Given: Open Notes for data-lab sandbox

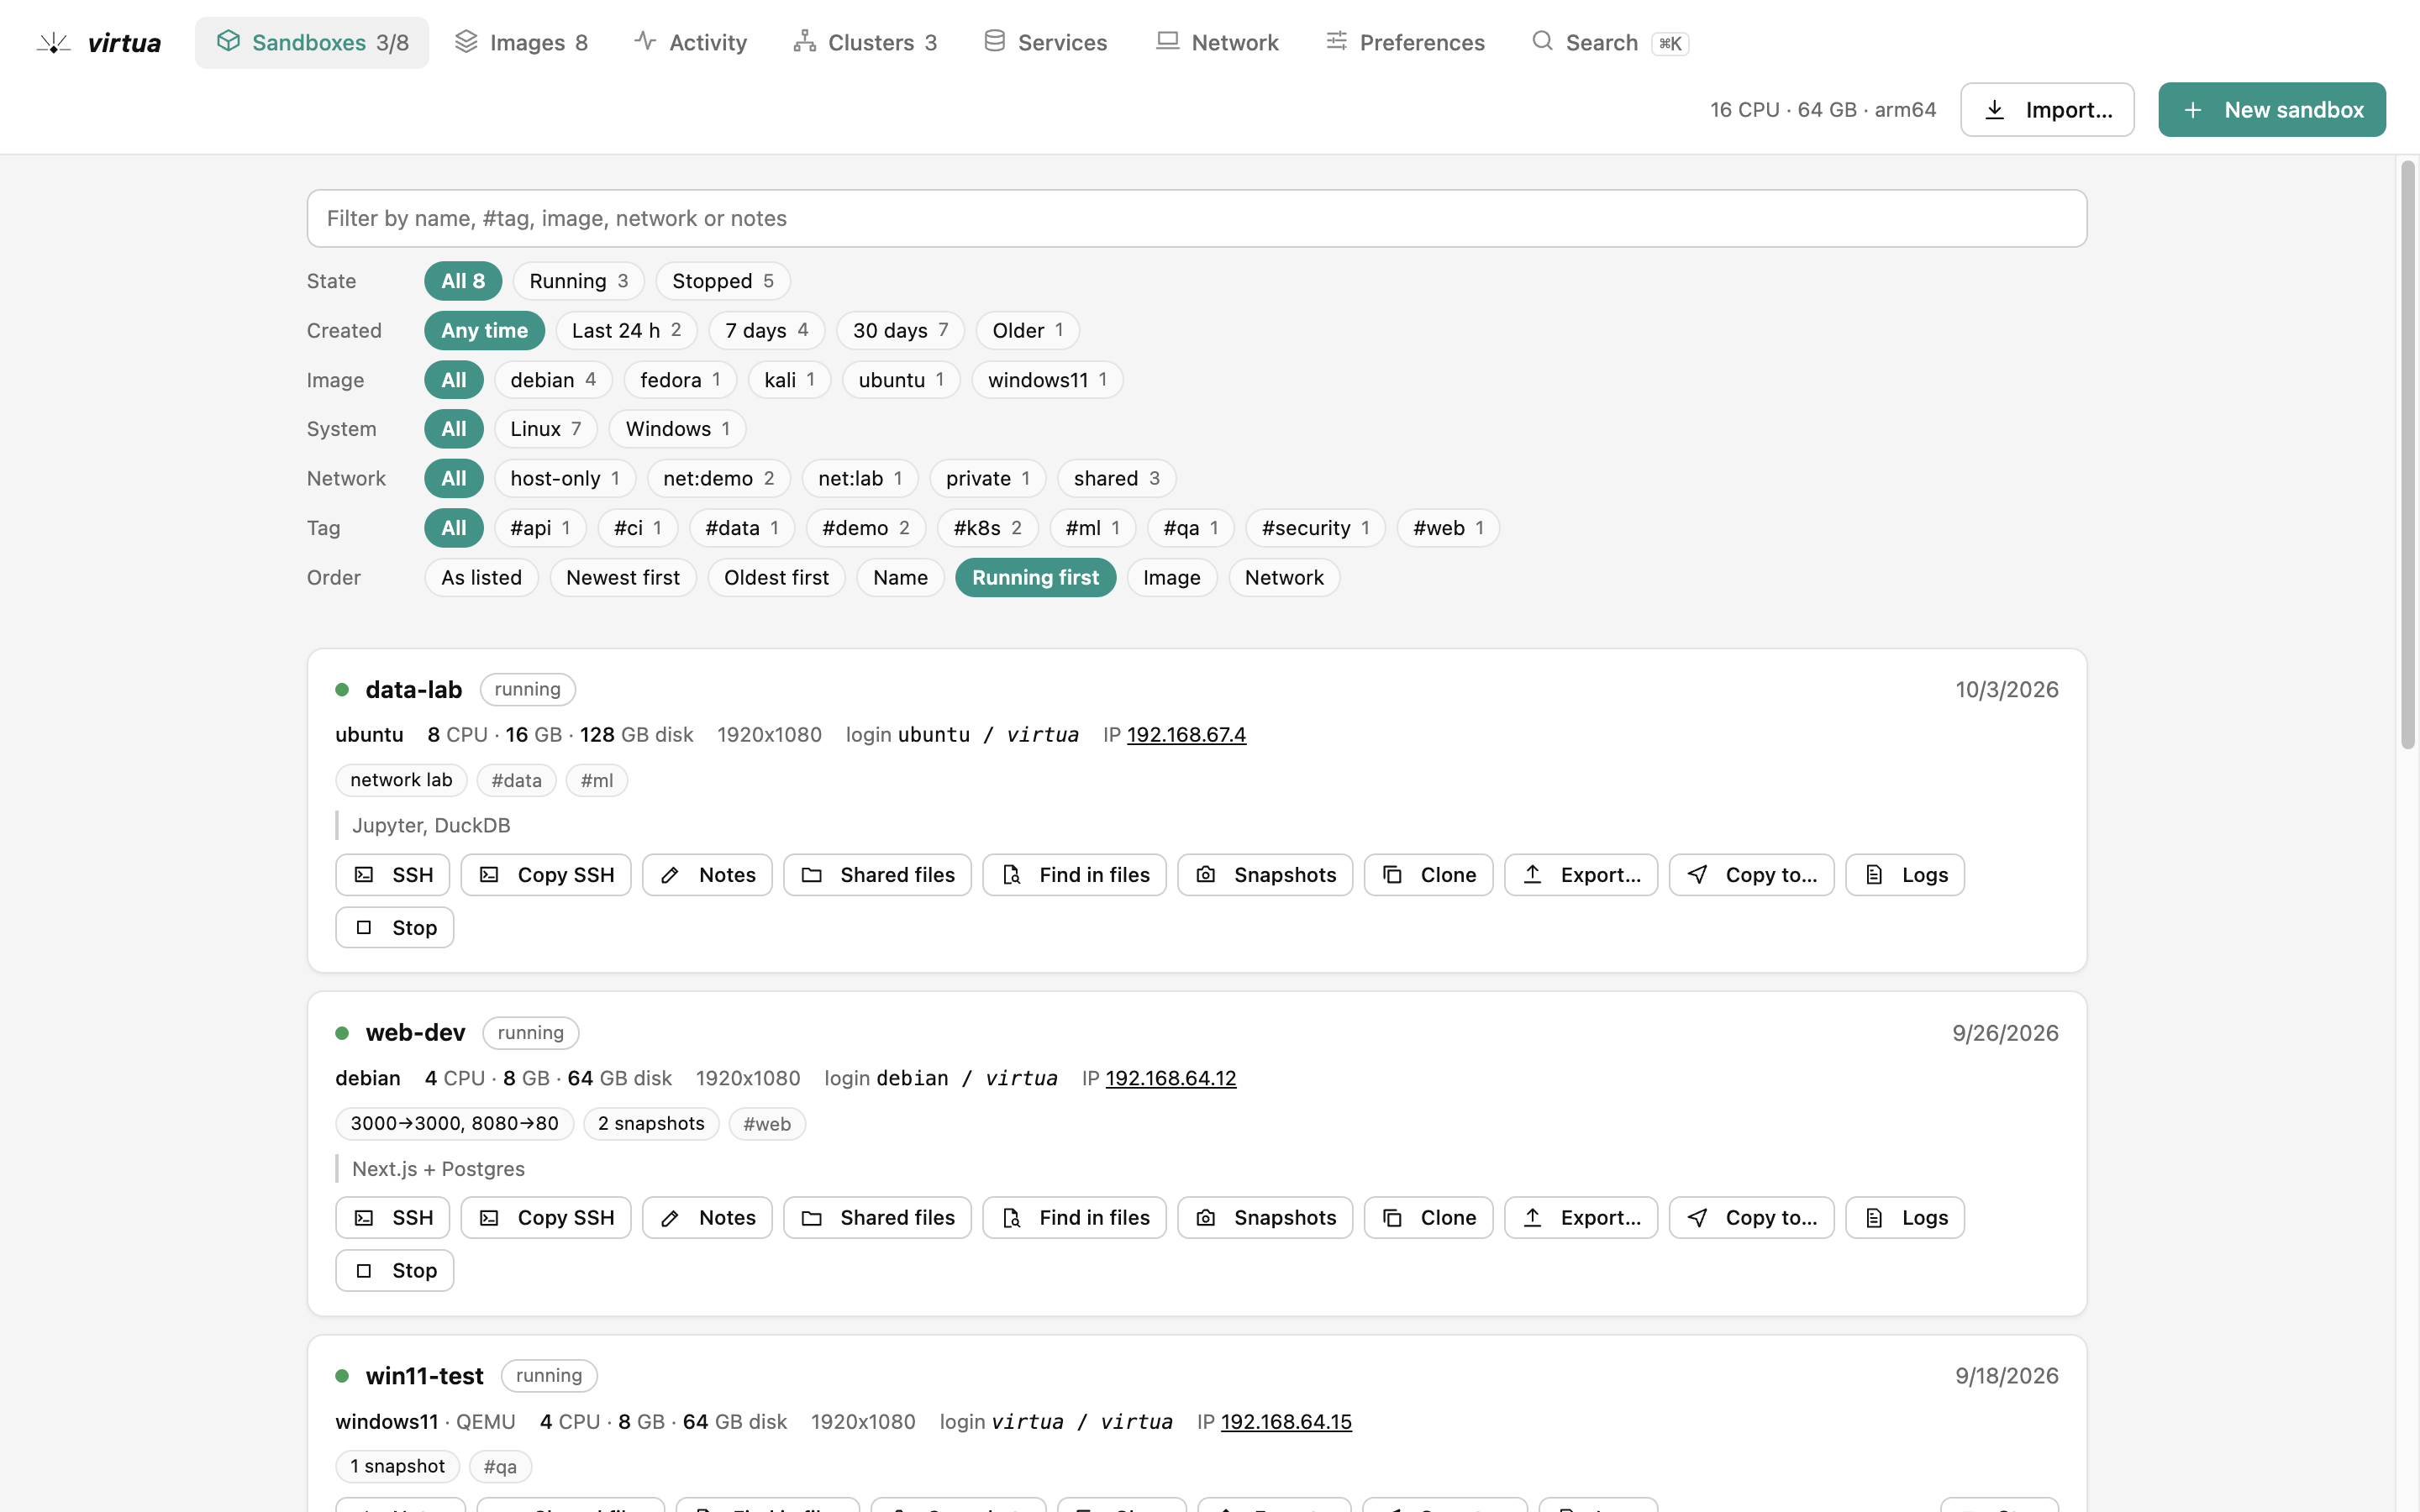Looking at the screenshot, I should [x=707, y=875].
